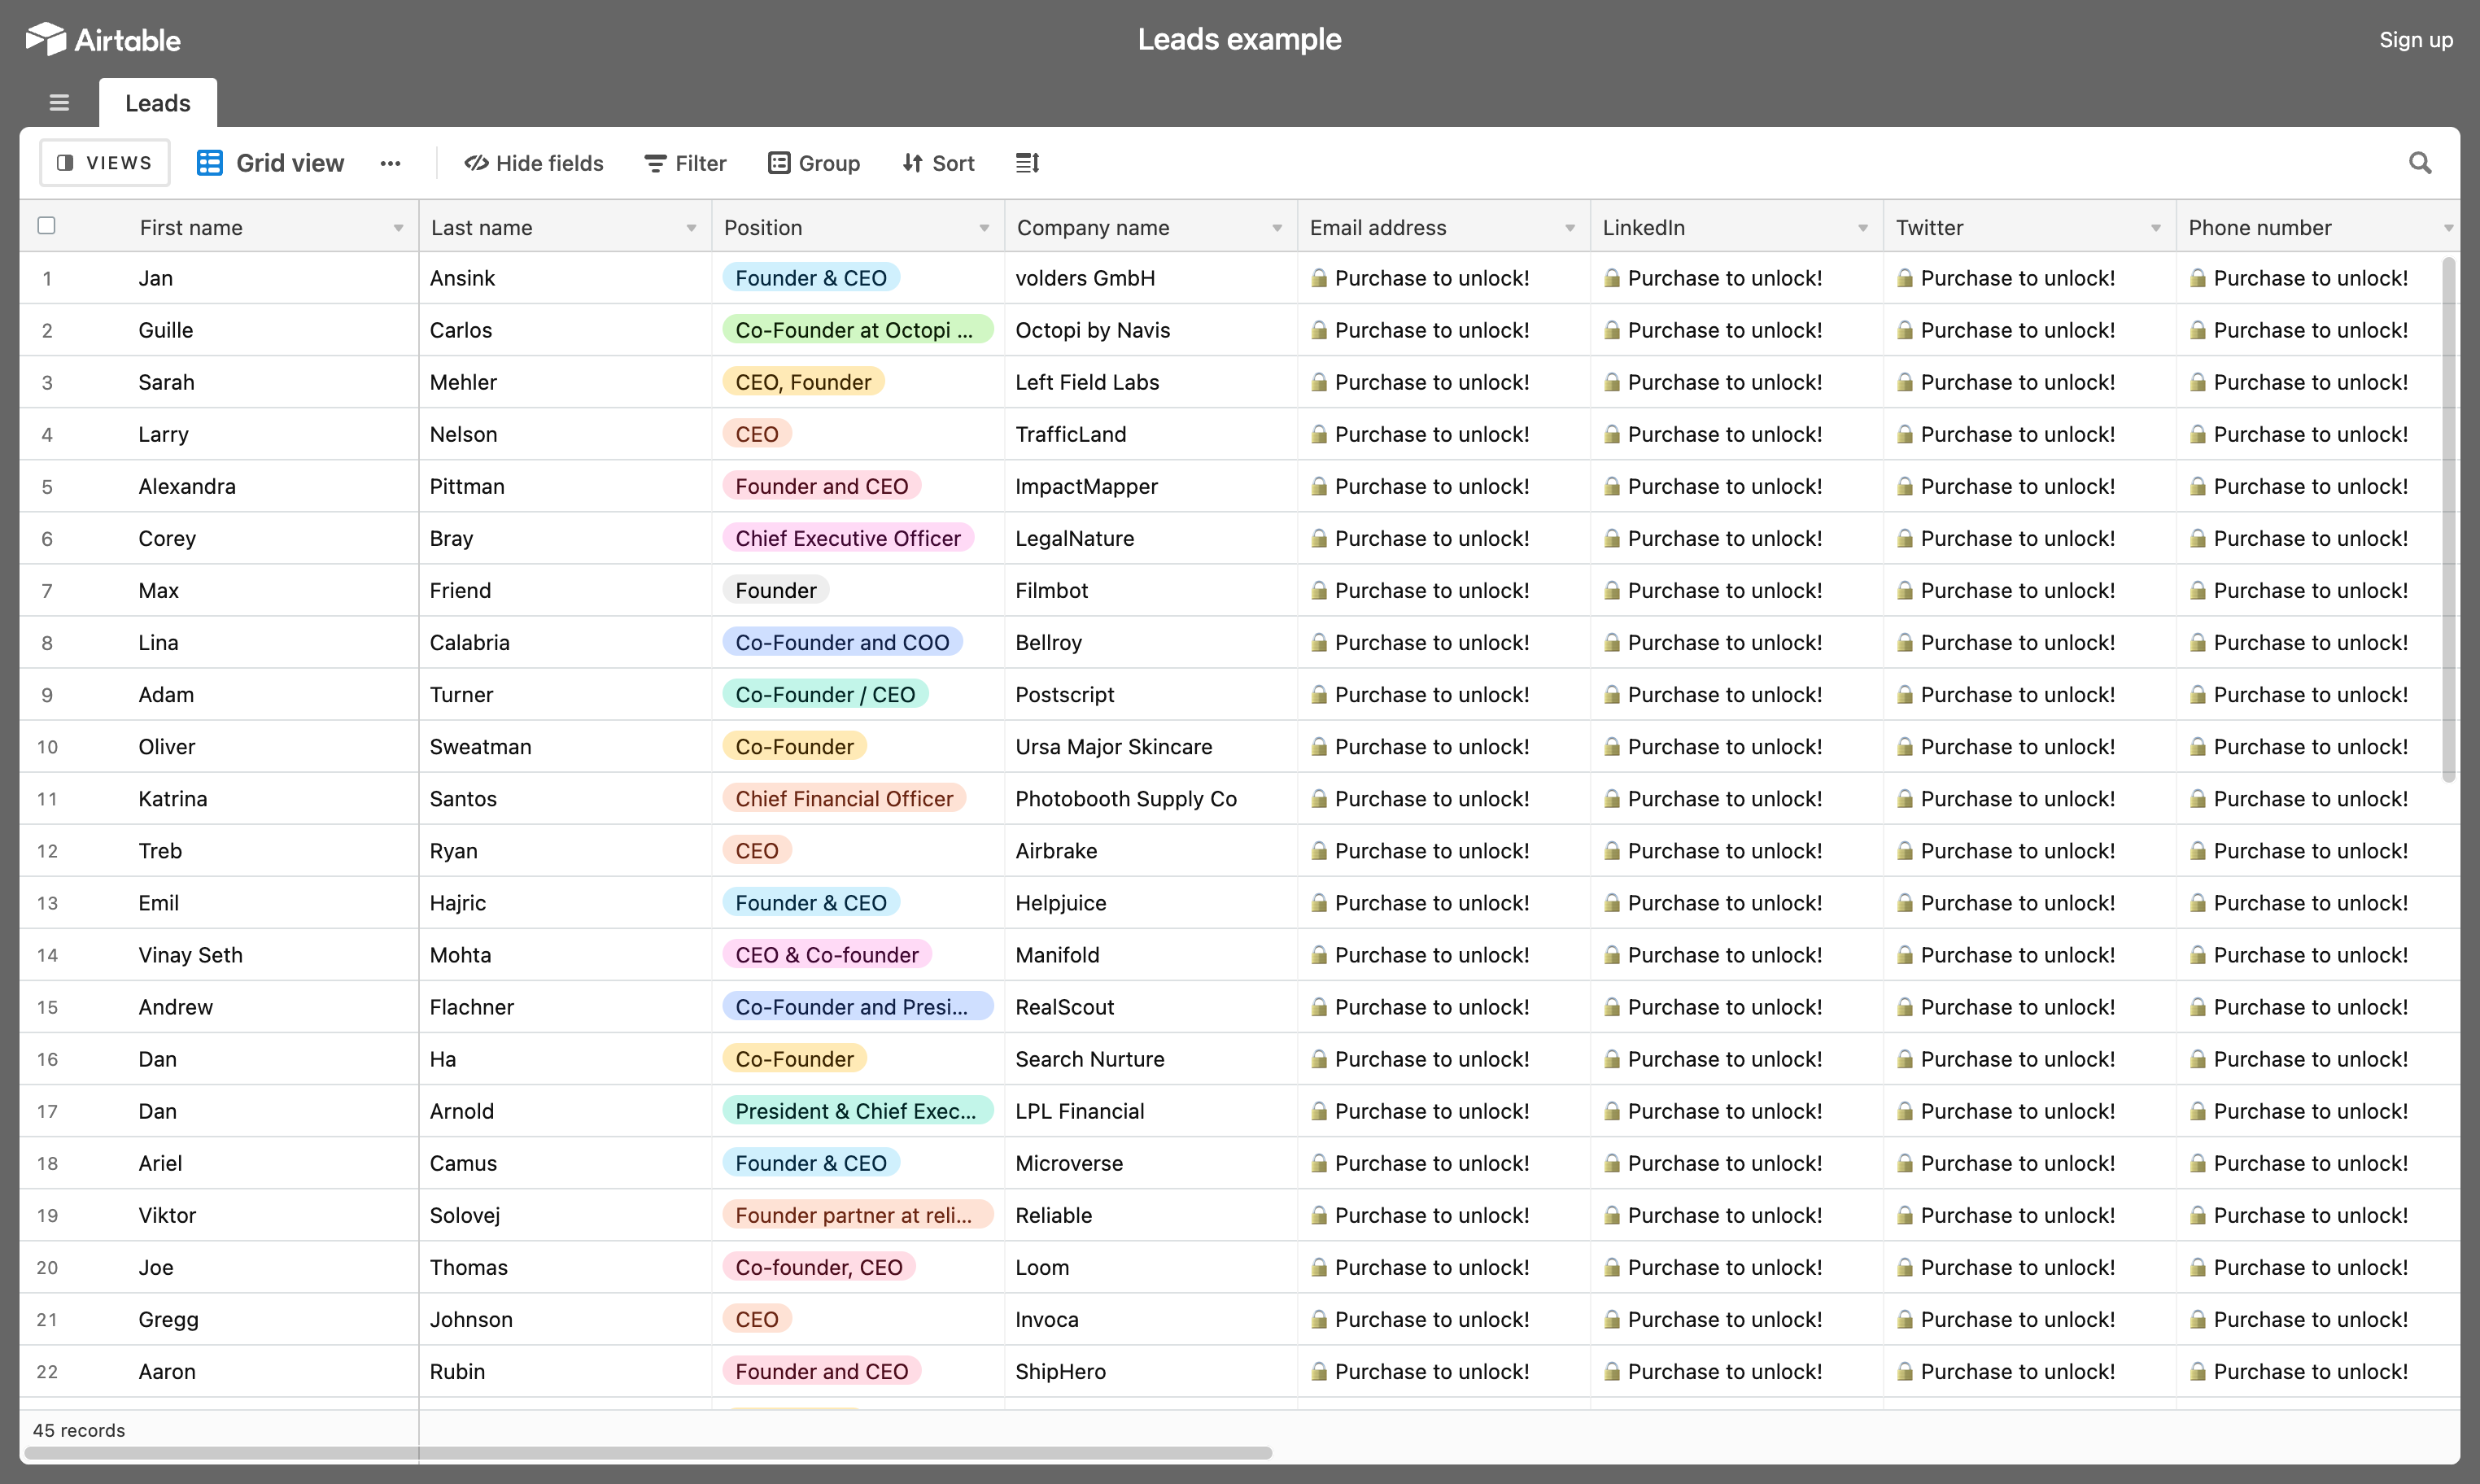The image size is (2480, 1484).
Task: Click the row height icon
Action: (x=1027, y=162)
